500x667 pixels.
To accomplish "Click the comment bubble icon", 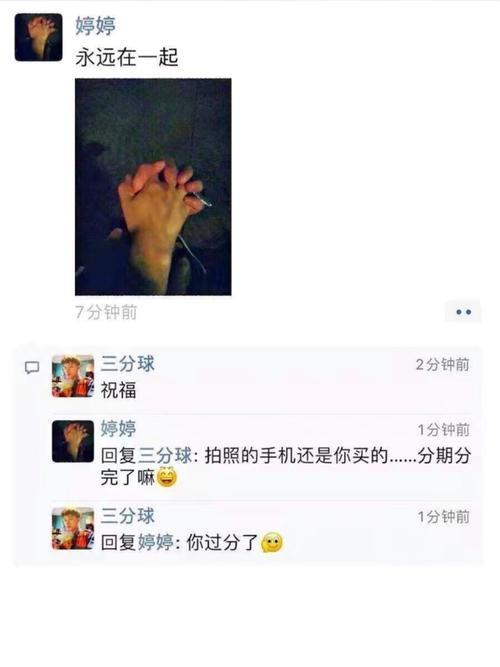I will click(32, 368).
